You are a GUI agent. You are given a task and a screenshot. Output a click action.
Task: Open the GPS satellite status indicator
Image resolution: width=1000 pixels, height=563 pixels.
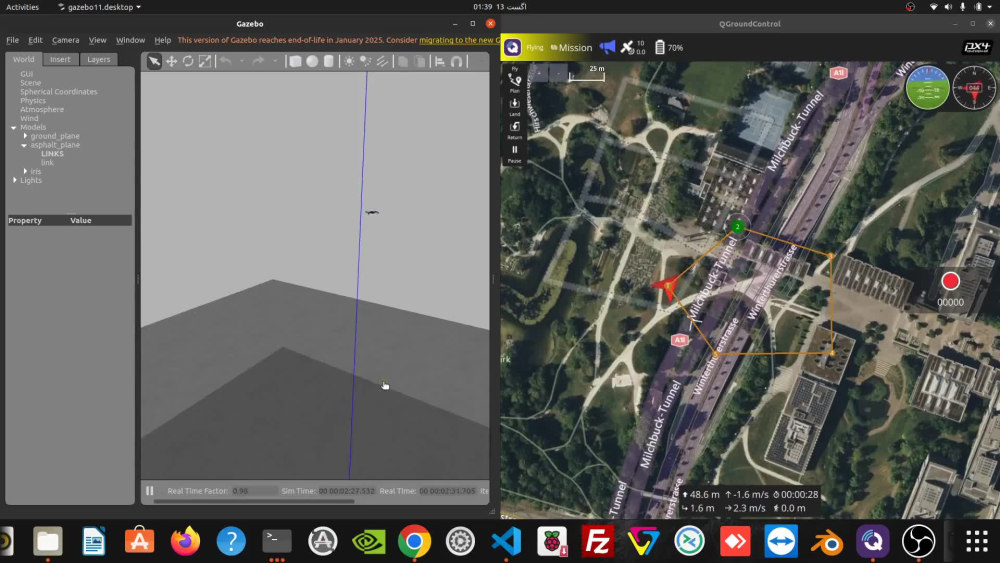(x=633, y=47)
